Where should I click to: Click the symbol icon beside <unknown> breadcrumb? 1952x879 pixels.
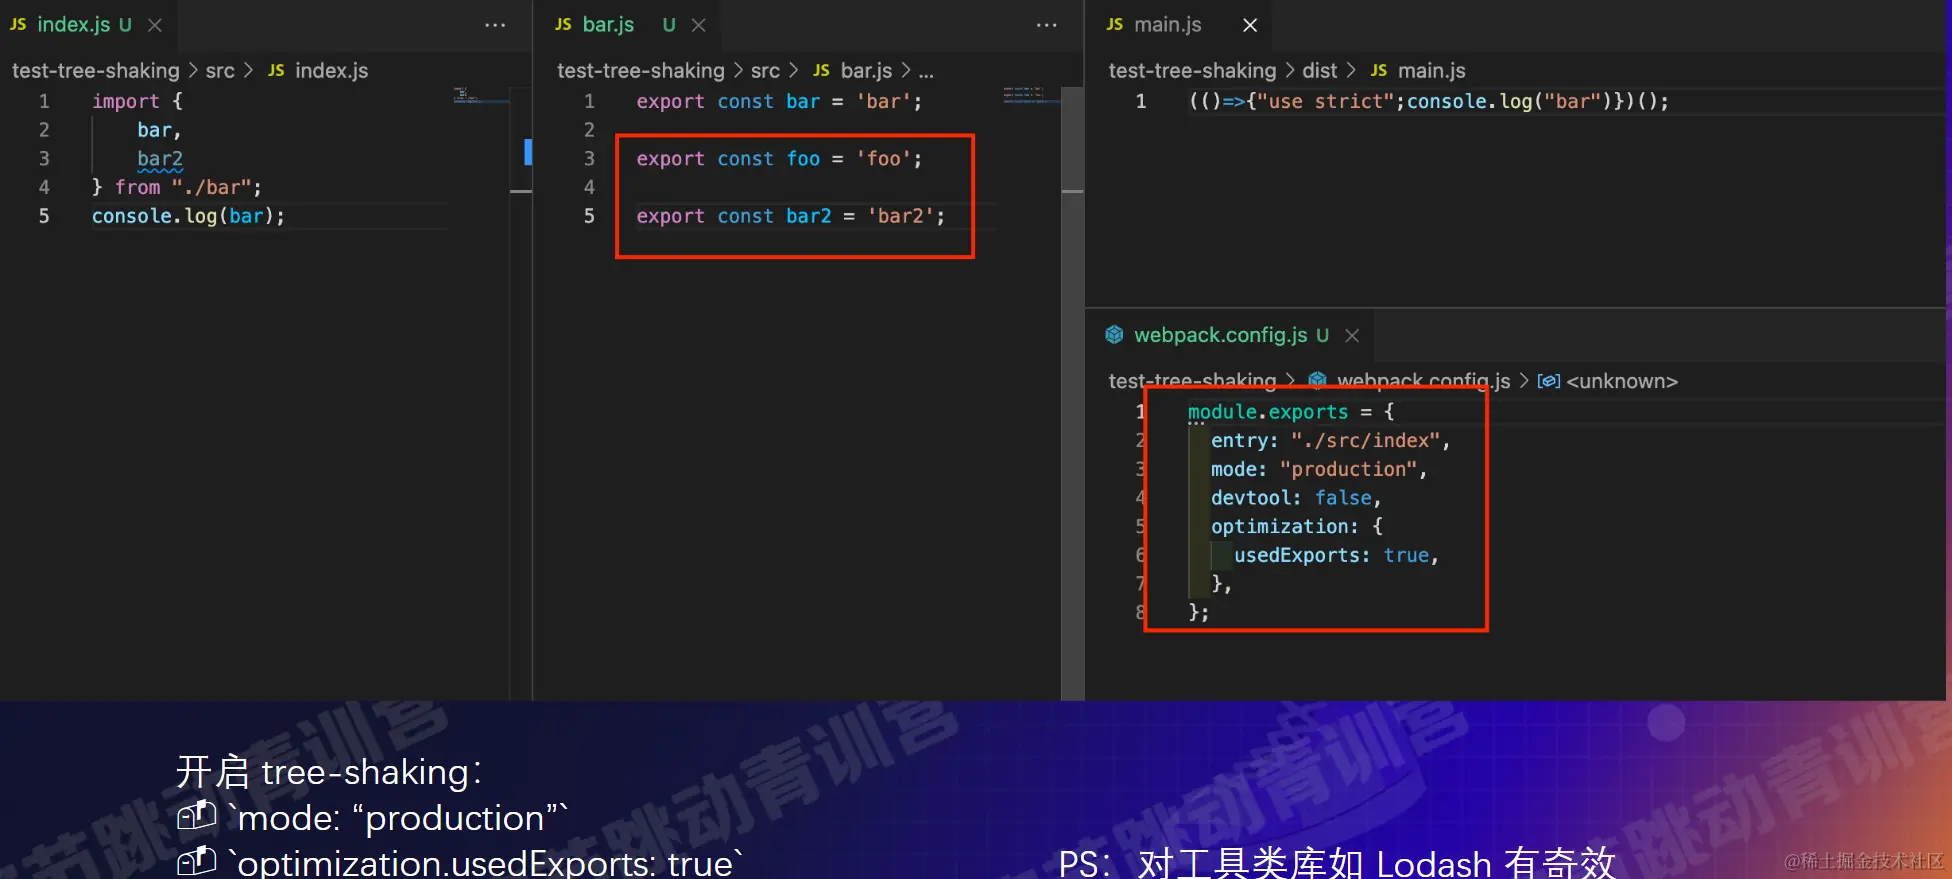1548,381
